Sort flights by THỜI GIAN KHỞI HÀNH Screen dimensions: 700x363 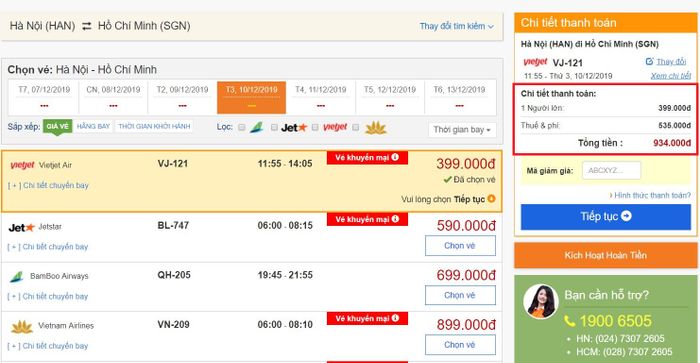click(x=154, y=126)
